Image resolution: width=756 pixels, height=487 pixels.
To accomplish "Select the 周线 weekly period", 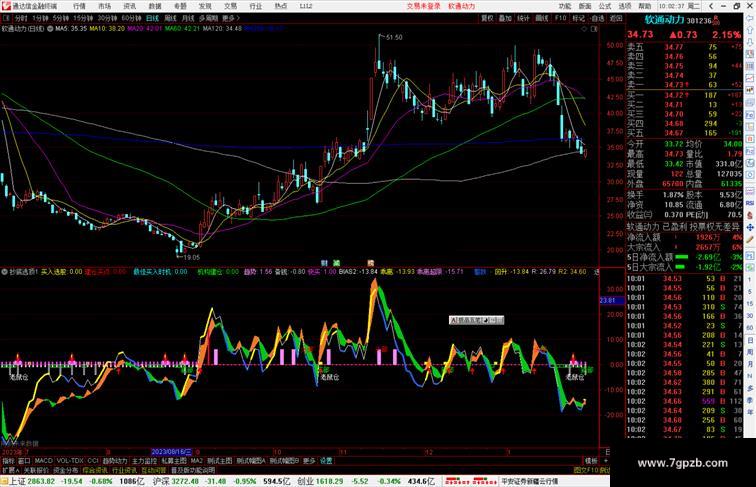I will coord(170,18).
